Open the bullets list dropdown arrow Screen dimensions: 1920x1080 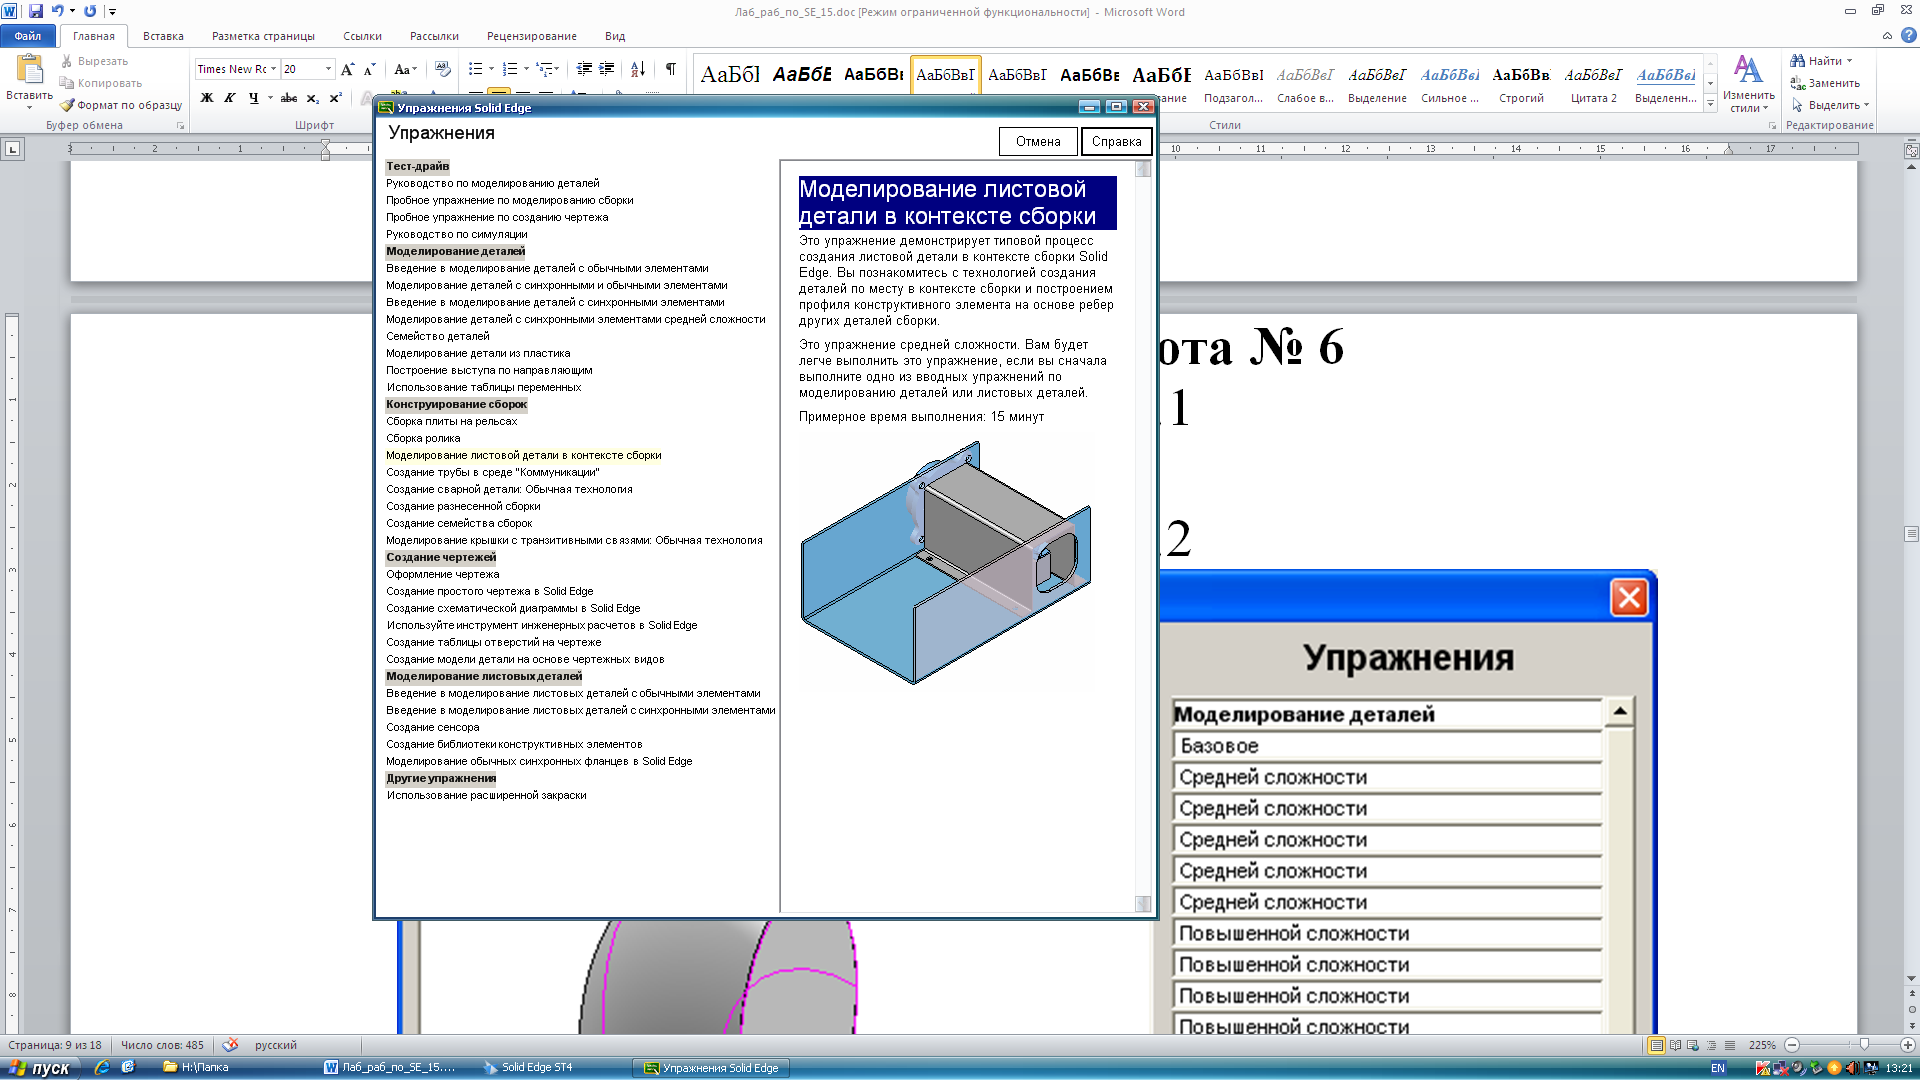click(491, 69)
